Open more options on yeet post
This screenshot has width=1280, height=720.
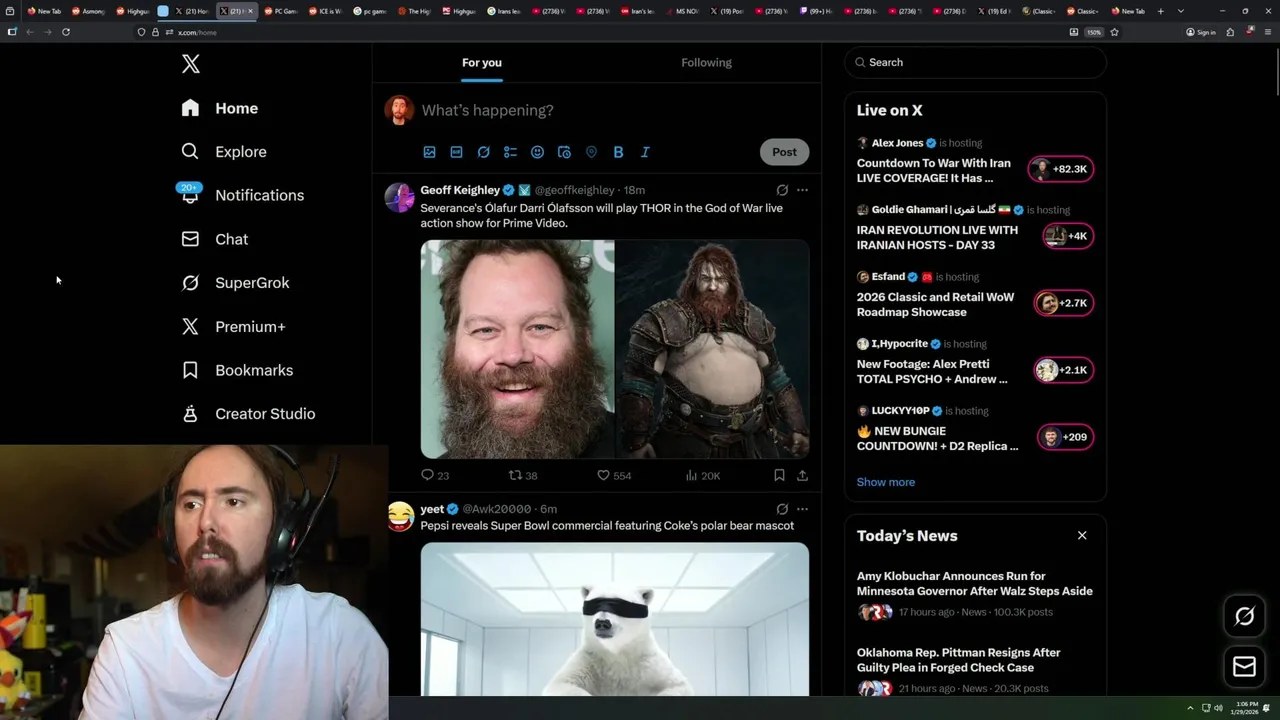point(802,509)
